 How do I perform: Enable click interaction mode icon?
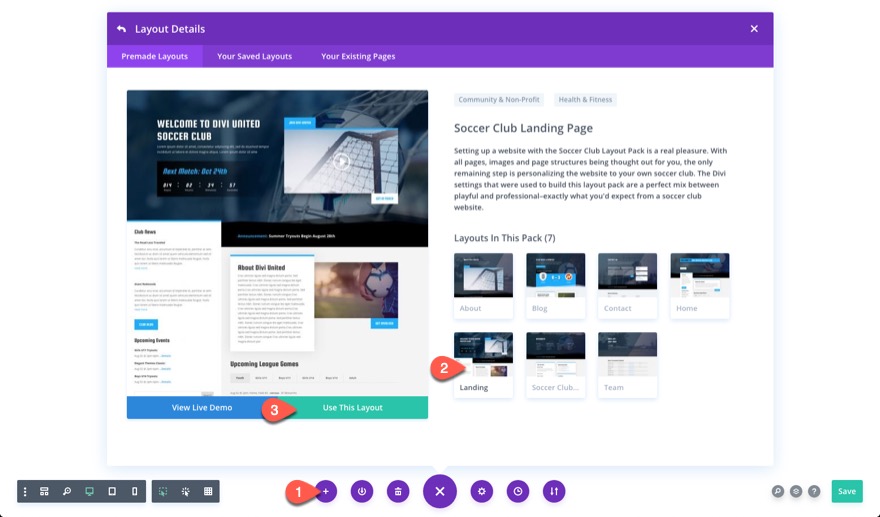185,491
